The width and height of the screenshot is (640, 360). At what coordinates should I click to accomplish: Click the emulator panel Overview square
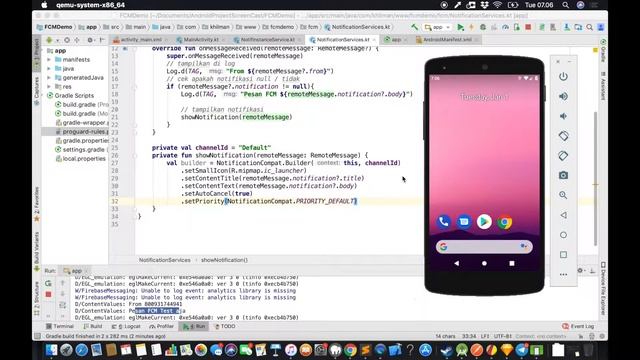[563, 255]
